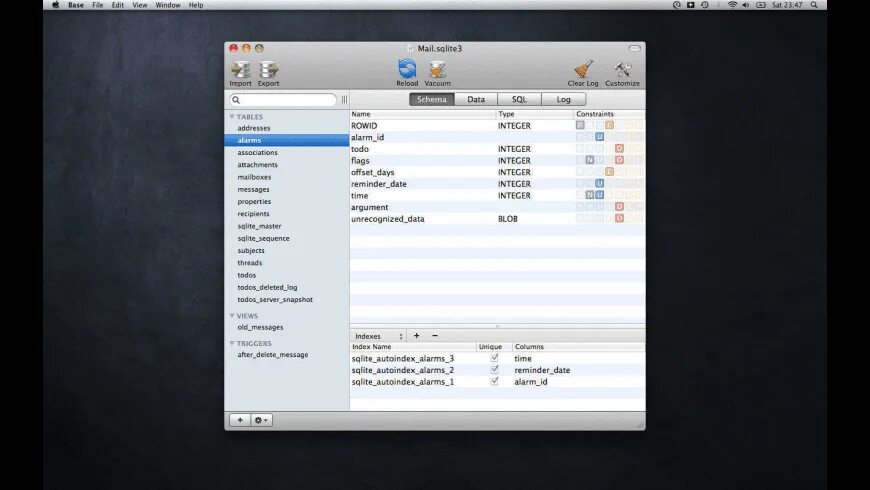Select the sqlite_master table
The height and width of the screenshot is (490, 870).
(287, 226)
